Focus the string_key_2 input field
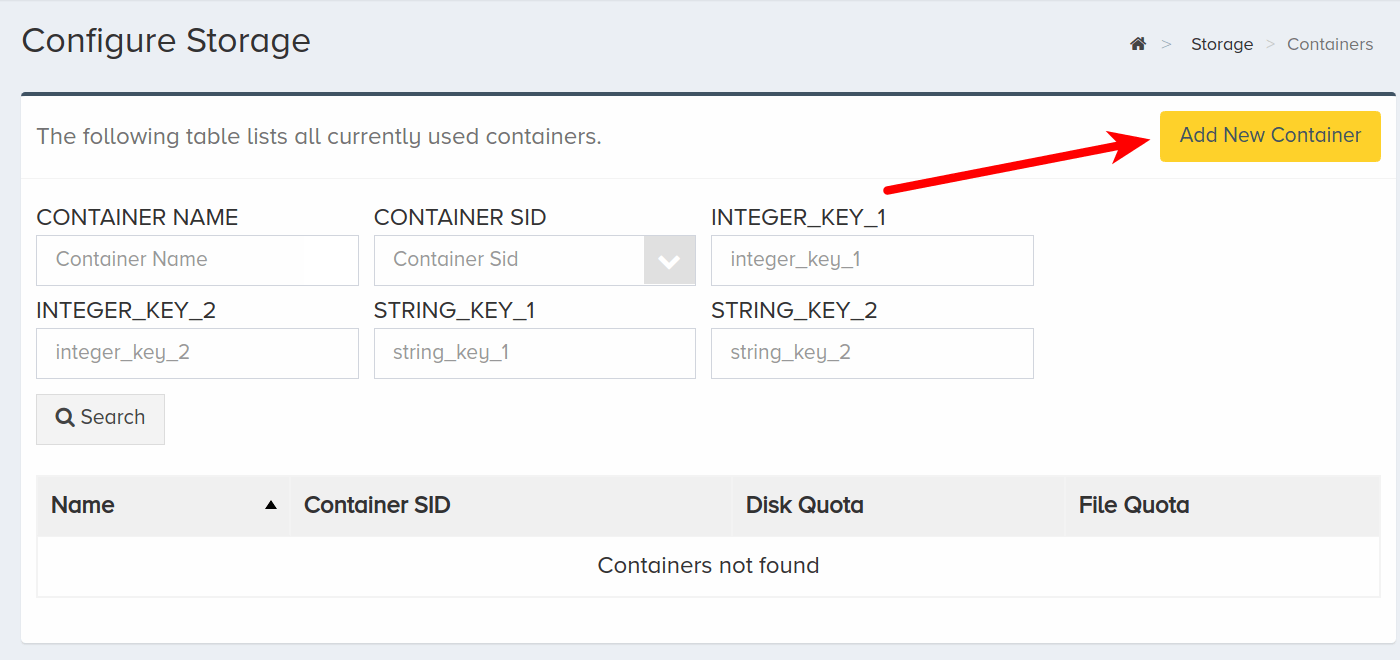 [x=872, y=354]
